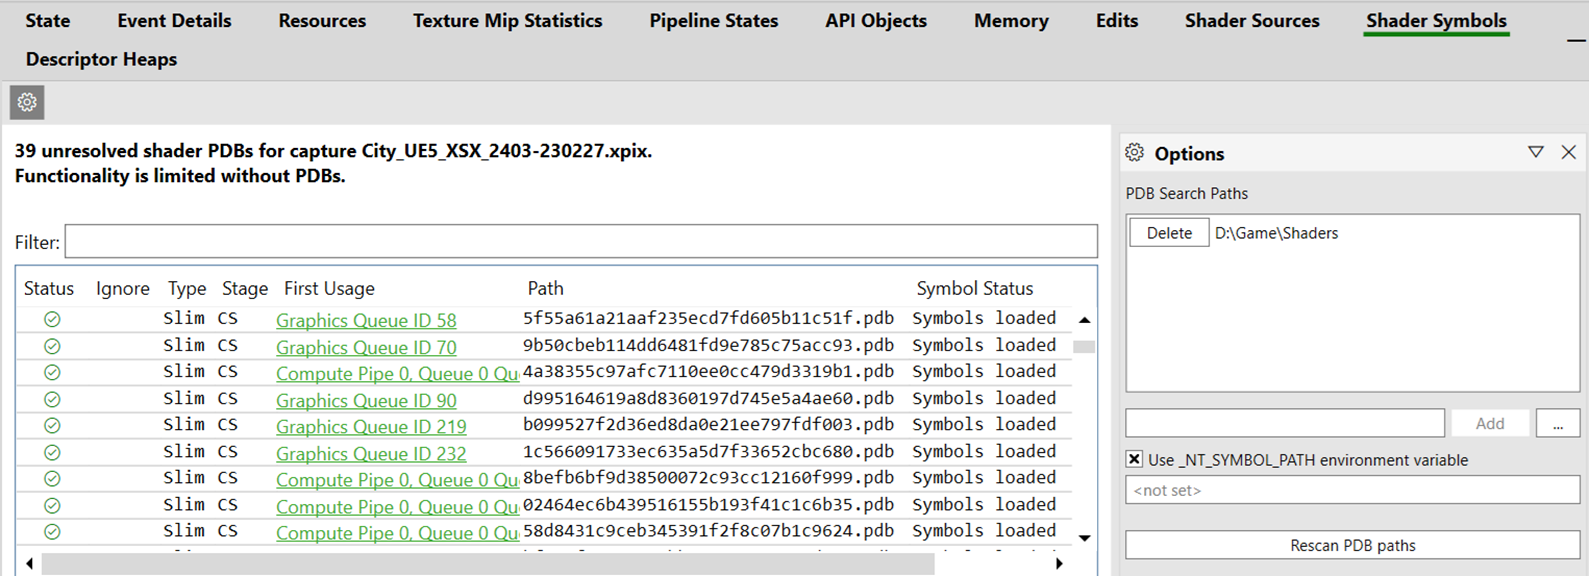Viewport: 1589px width, 576px height.
Task: Click status check icon for Graphics Queue ID 90
Action: 52,399
